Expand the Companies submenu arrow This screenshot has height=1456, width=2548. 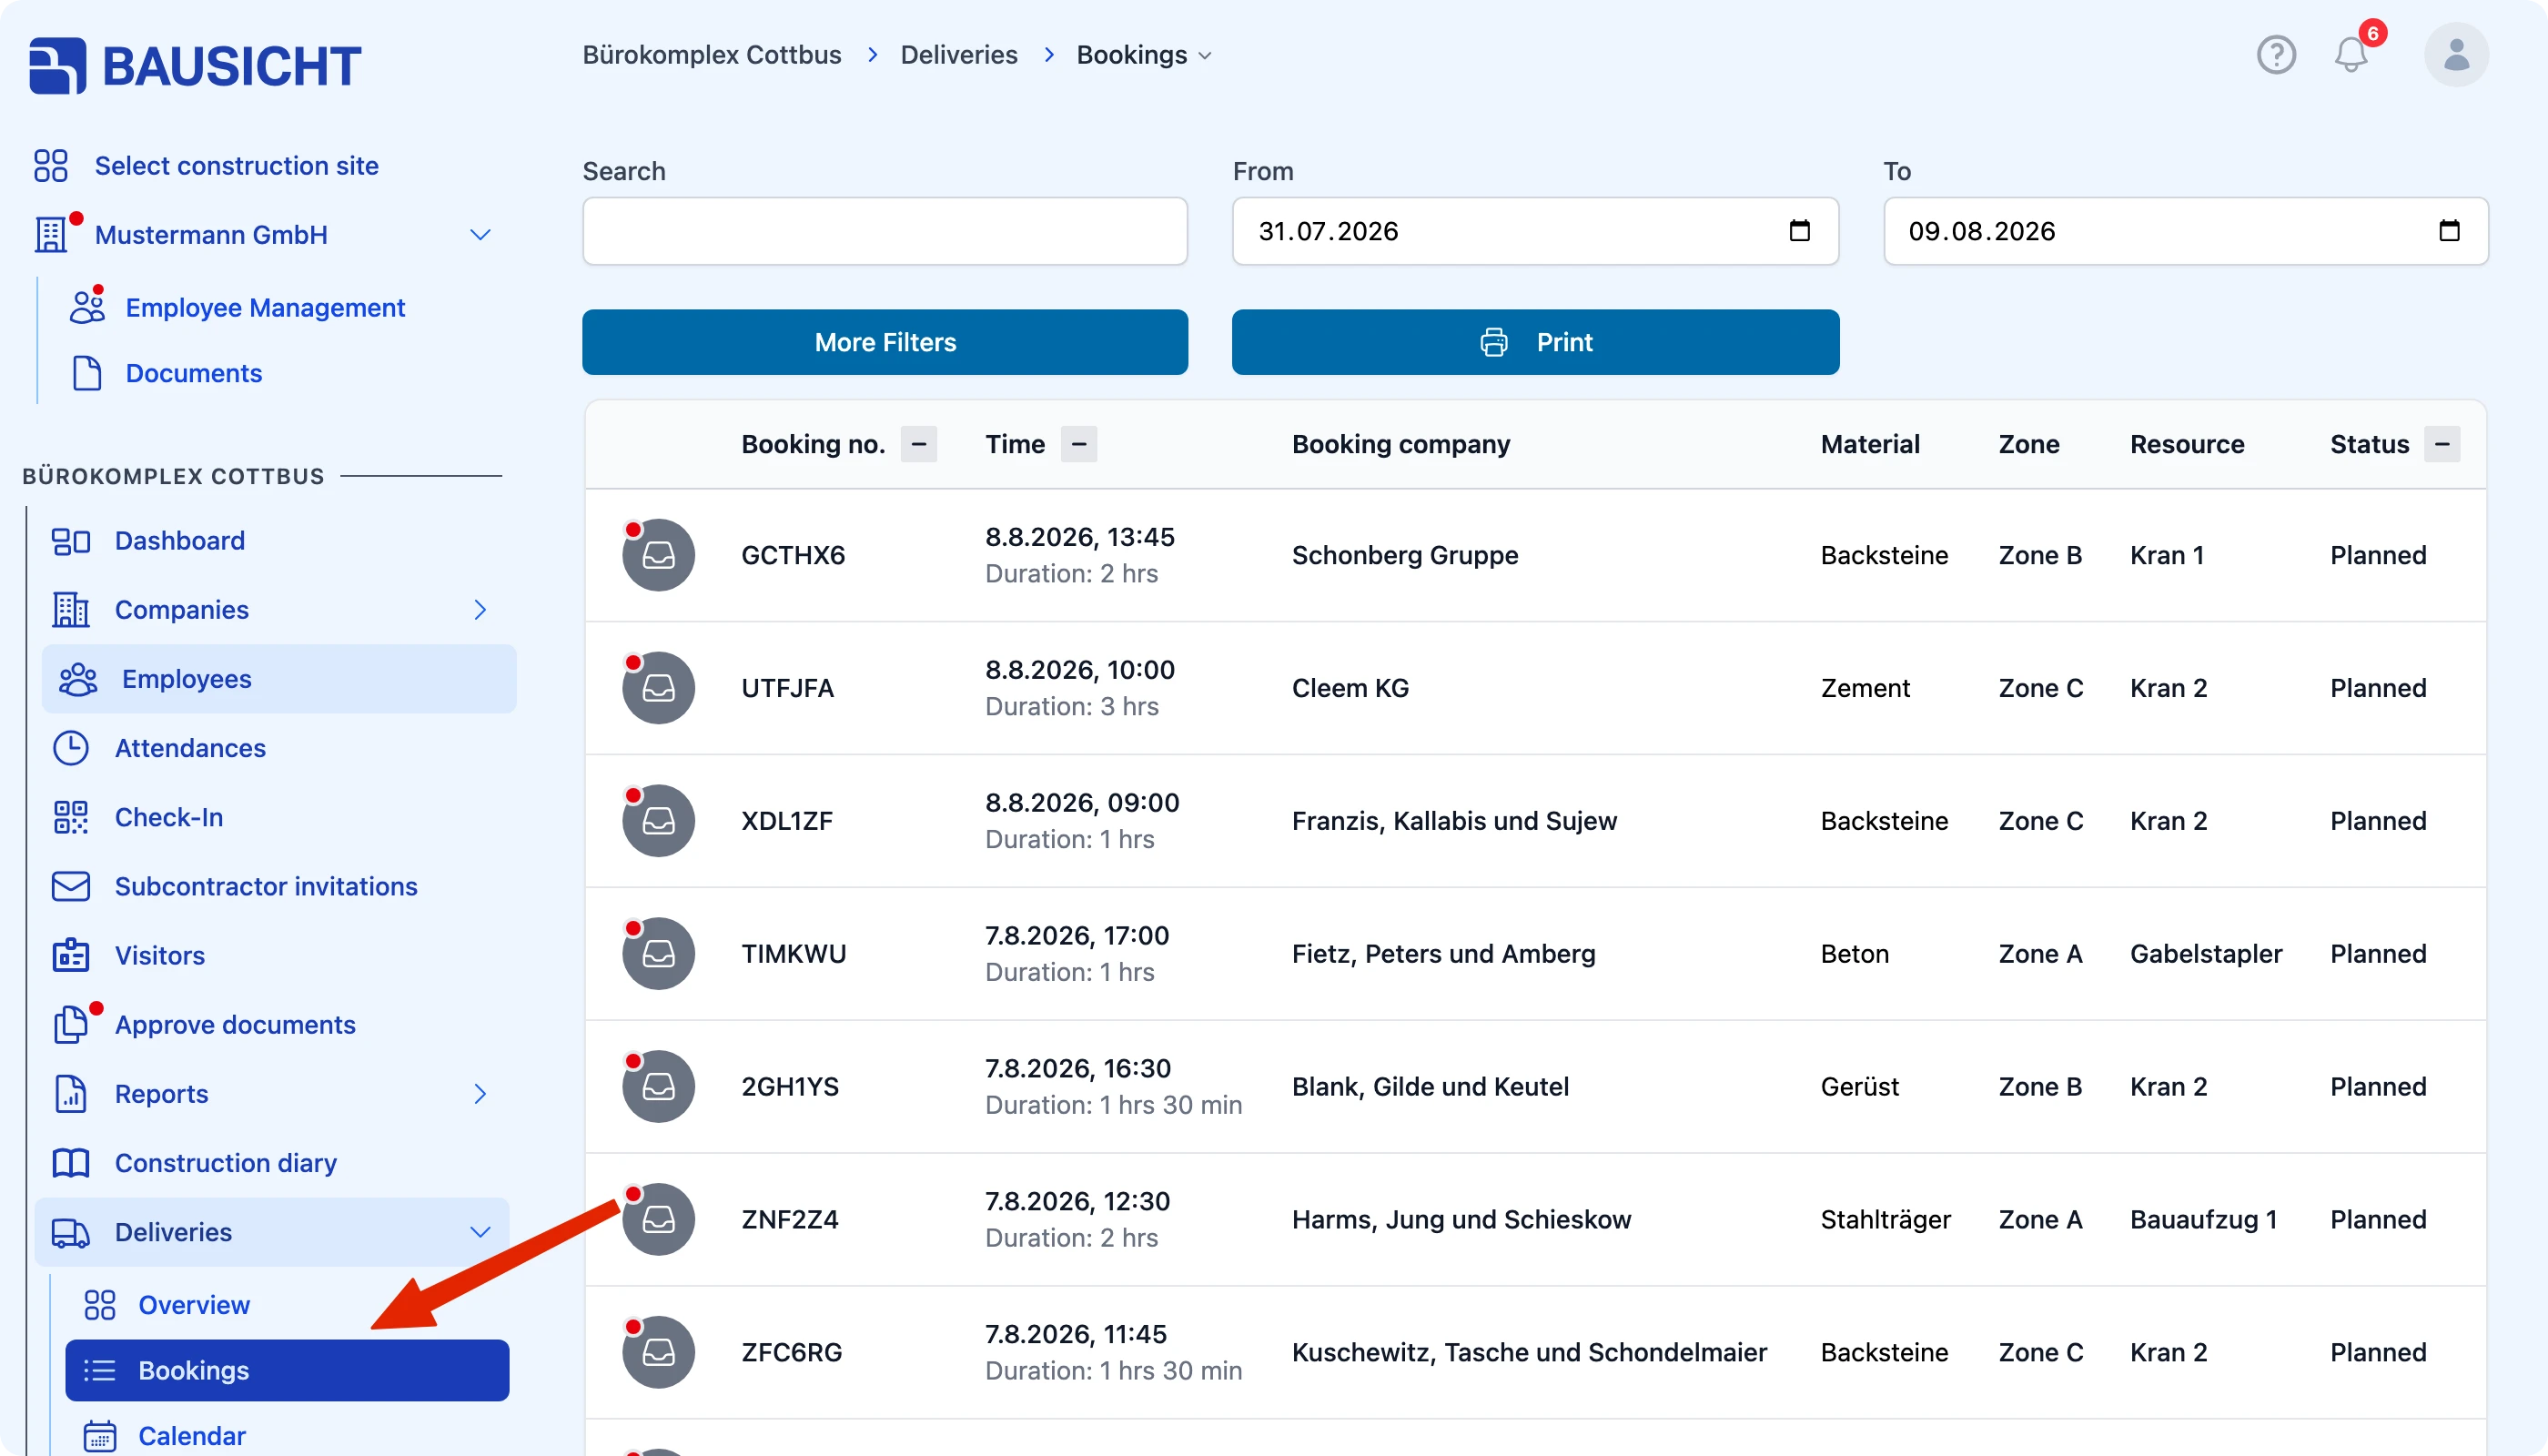480,610
